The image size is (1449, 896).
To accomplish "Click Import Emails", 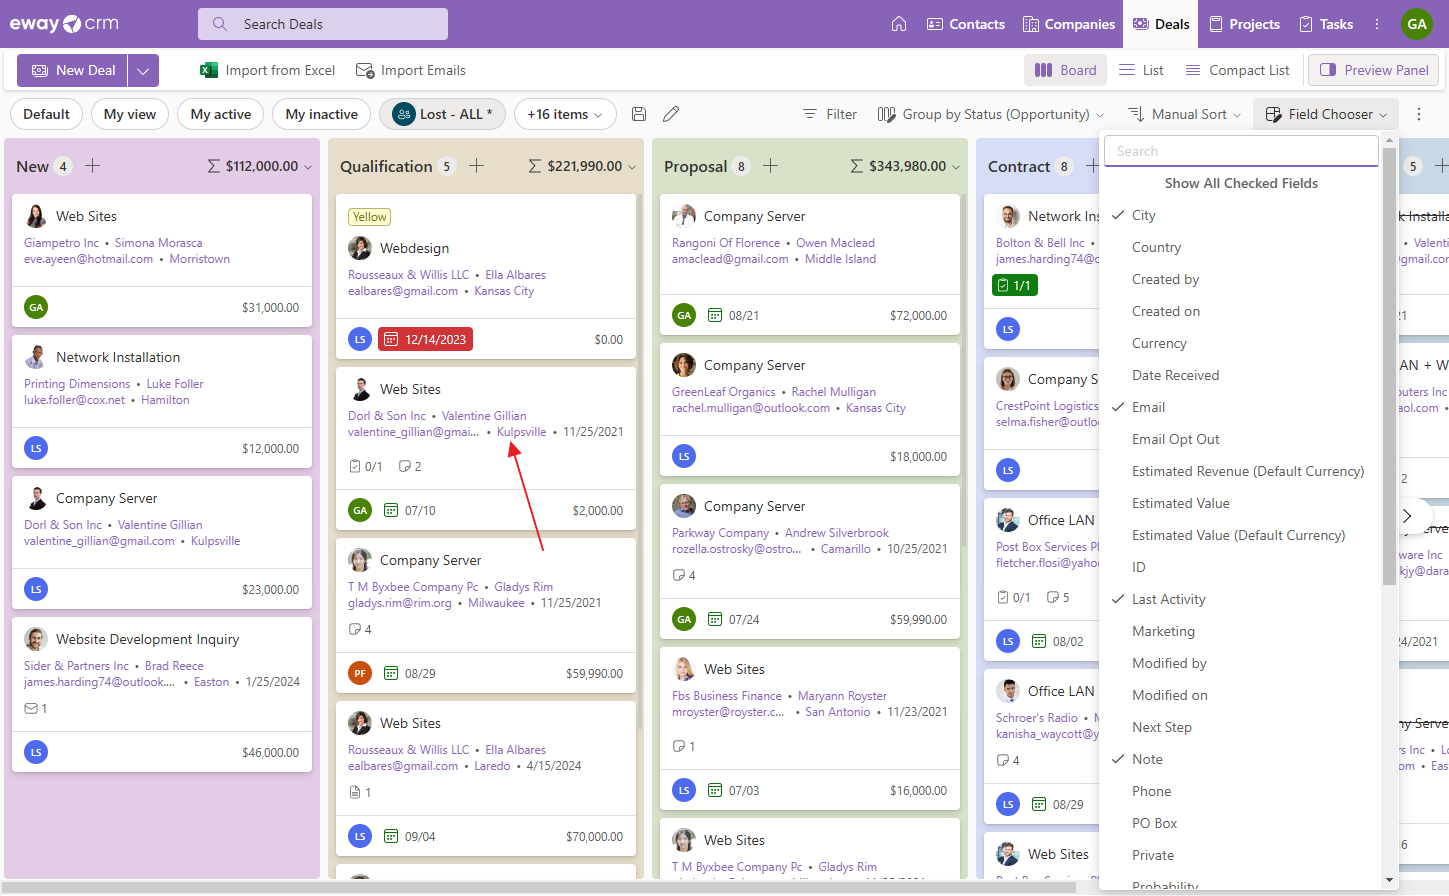I will coord(411,70).
